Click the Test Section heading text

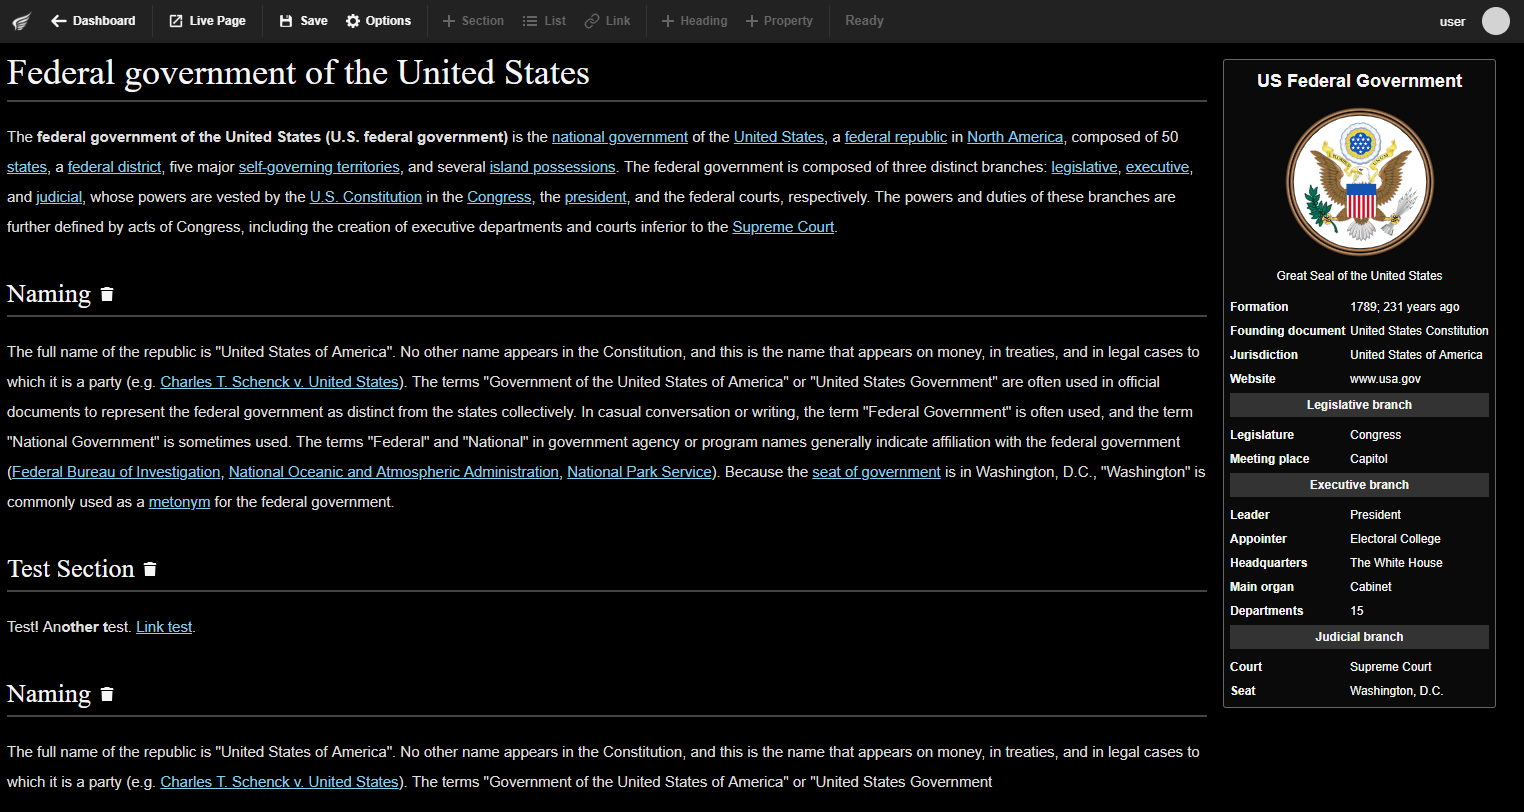click(71, 569)
